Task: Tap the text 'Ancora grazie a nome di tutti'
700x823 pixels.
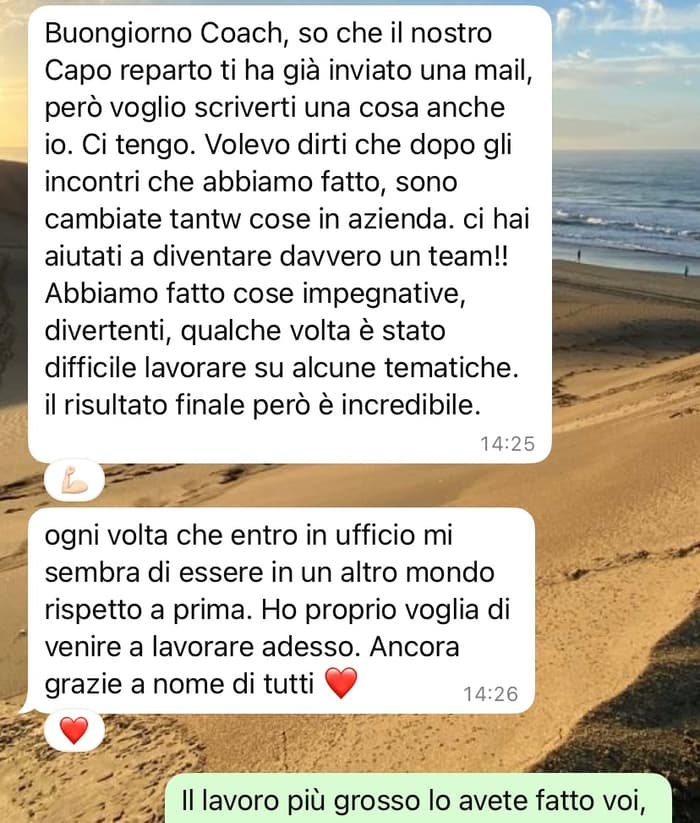Action: tap(252, 665)
